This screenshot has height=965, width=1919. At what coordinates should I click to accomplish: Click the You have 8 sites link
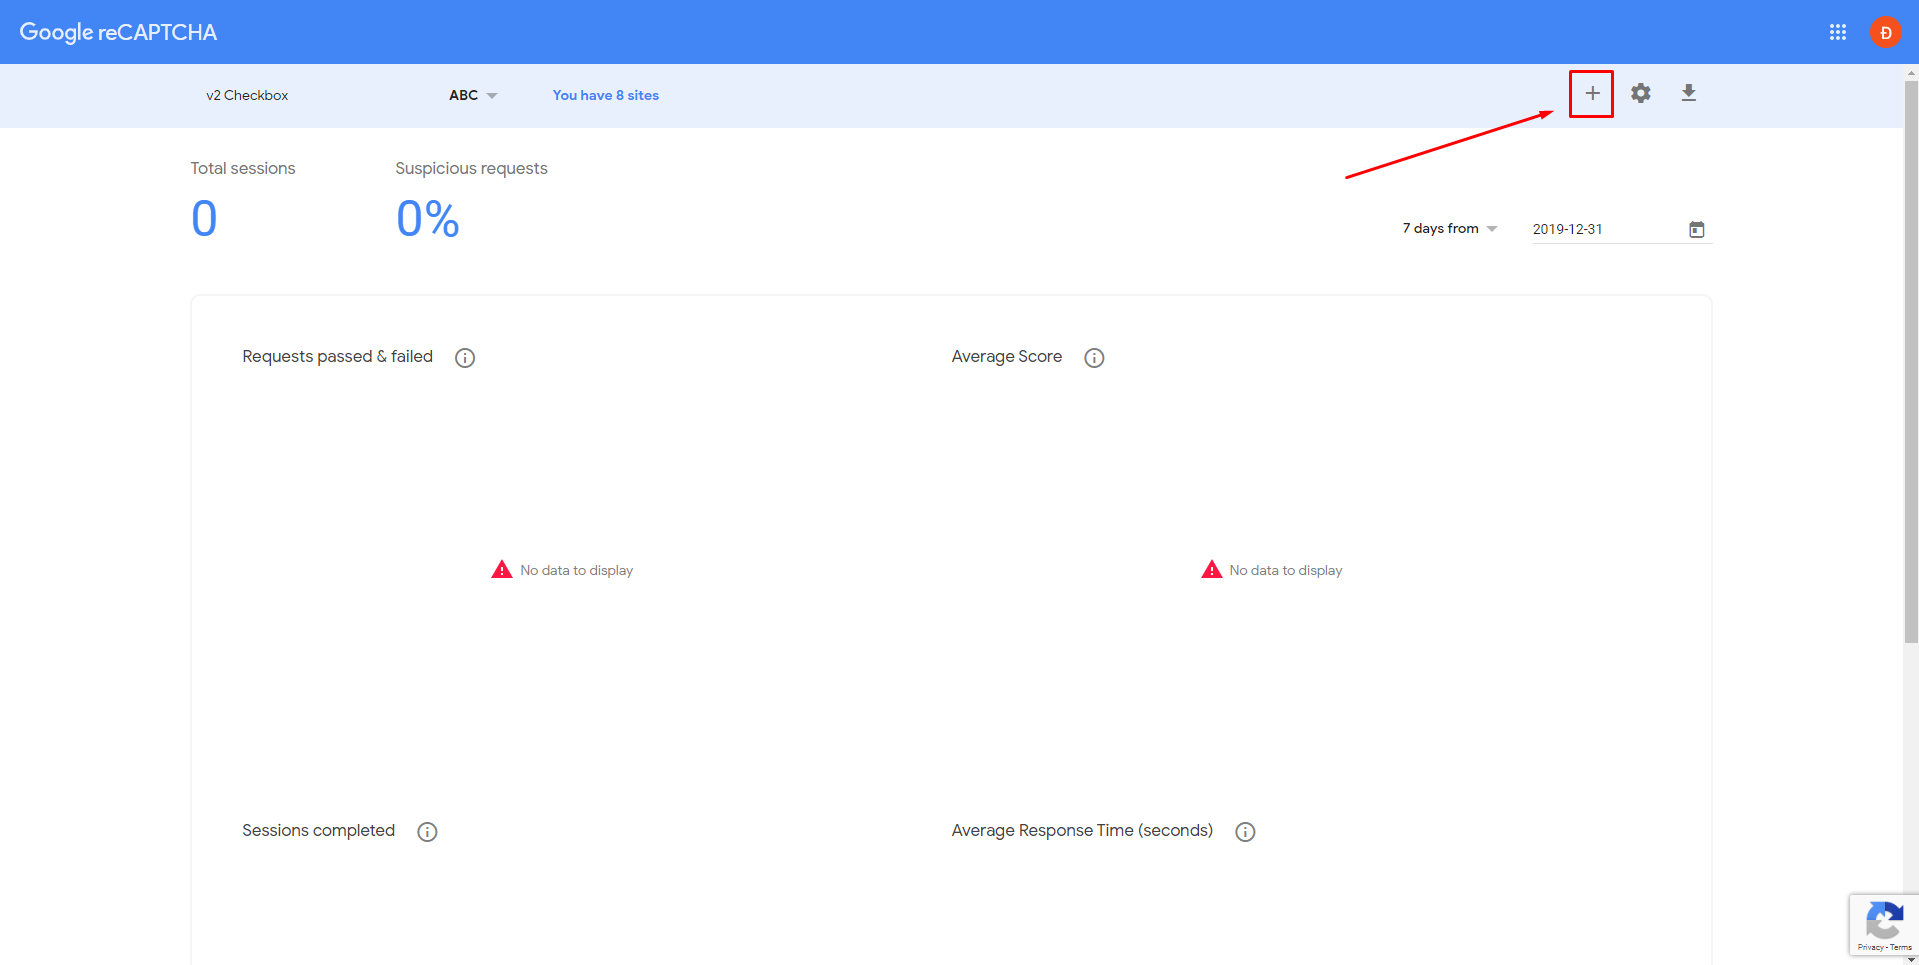coord(605,96)
